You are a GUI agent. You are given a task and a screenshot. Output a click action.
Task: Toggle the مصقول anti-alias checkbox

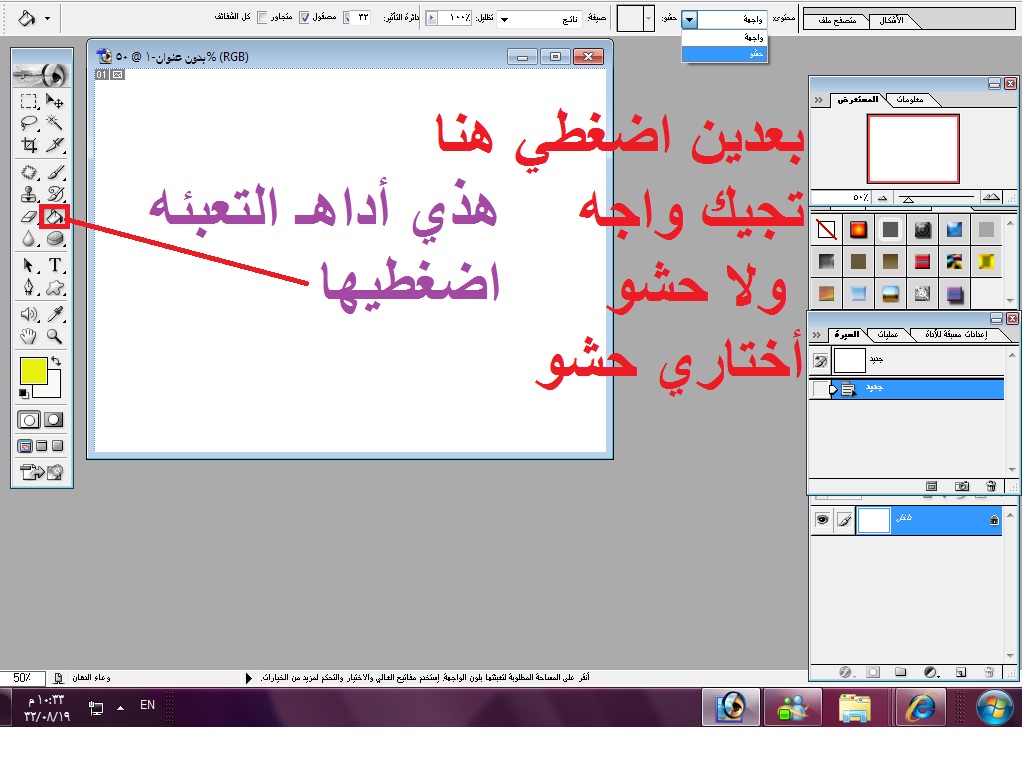coord(305,18)
